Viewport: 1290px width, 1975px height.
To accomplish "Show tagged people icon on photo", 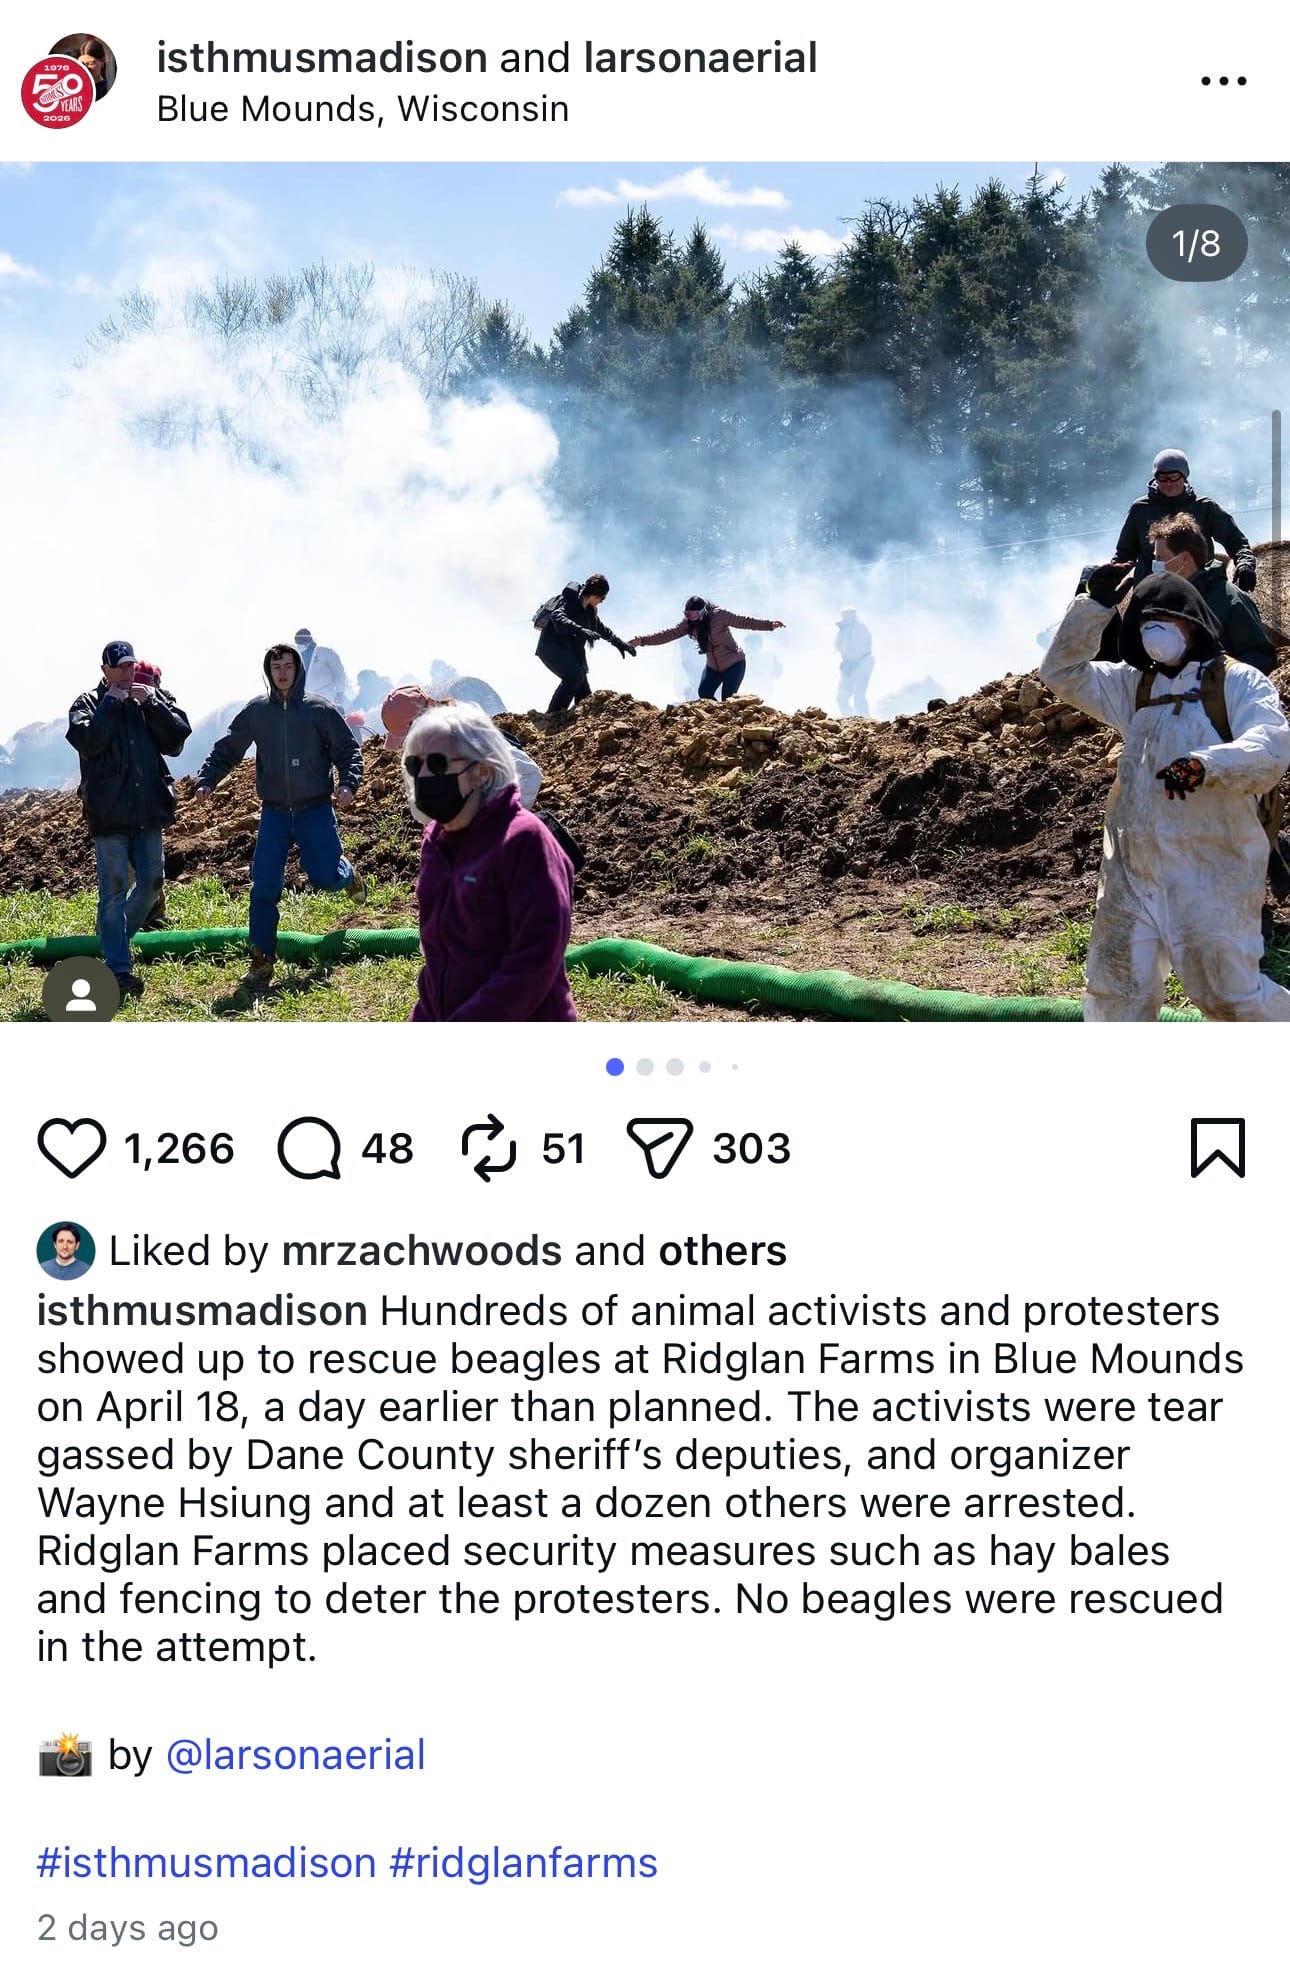I will [x=81, y=994].
